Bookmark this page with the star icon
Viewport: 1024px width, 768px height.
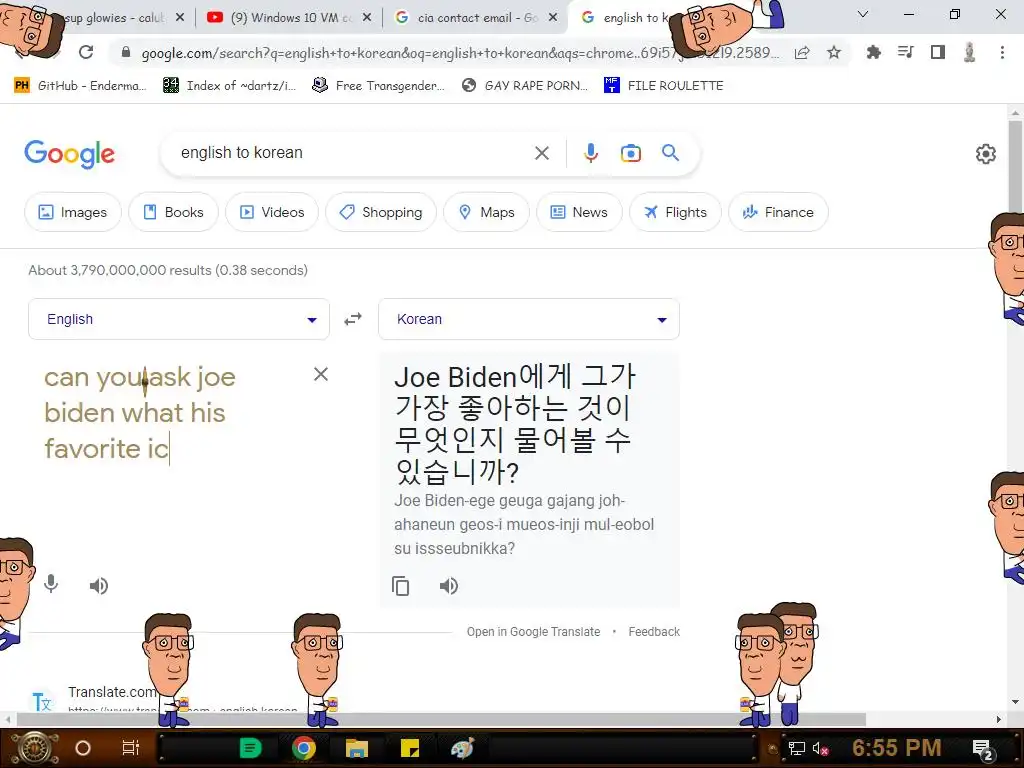[834, 52]
